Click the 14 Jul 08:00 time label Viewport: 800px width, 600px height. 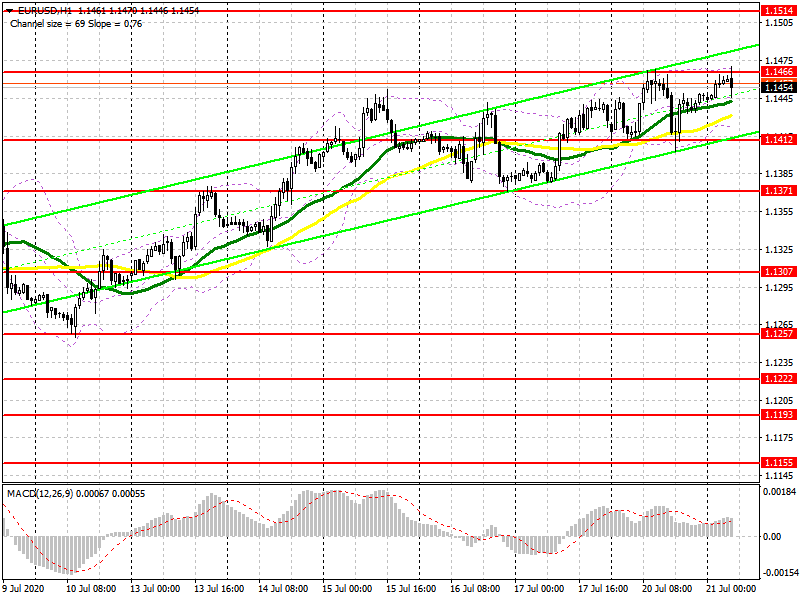(283, 589)
